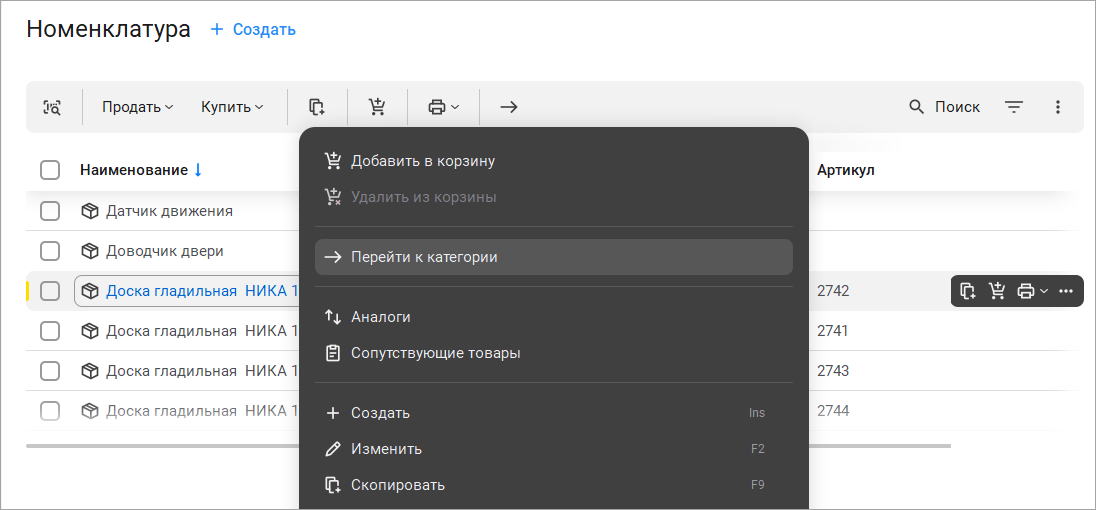Click the copy icon in the toolbar
This screenshot has width=1096, height=510.
tap(317, 107)
